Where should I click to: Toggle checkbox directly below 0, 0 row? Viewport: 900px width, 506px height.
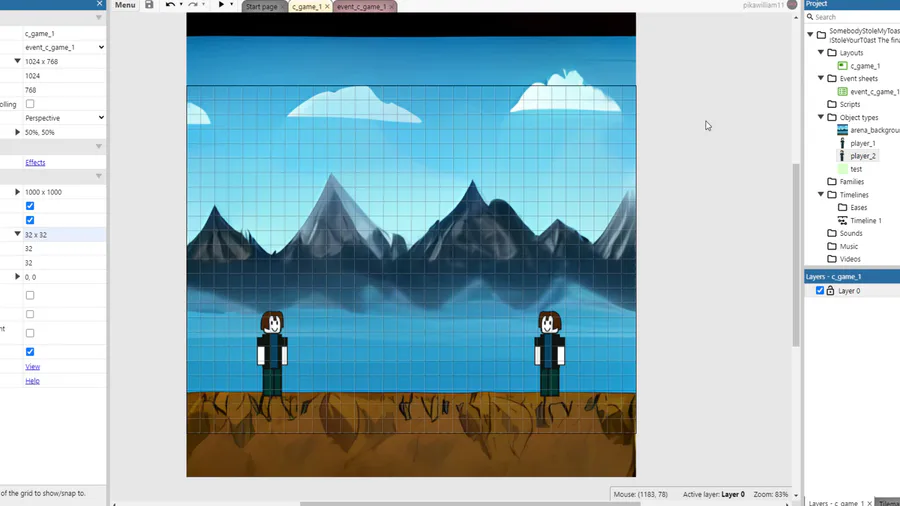tap(30, 295)
